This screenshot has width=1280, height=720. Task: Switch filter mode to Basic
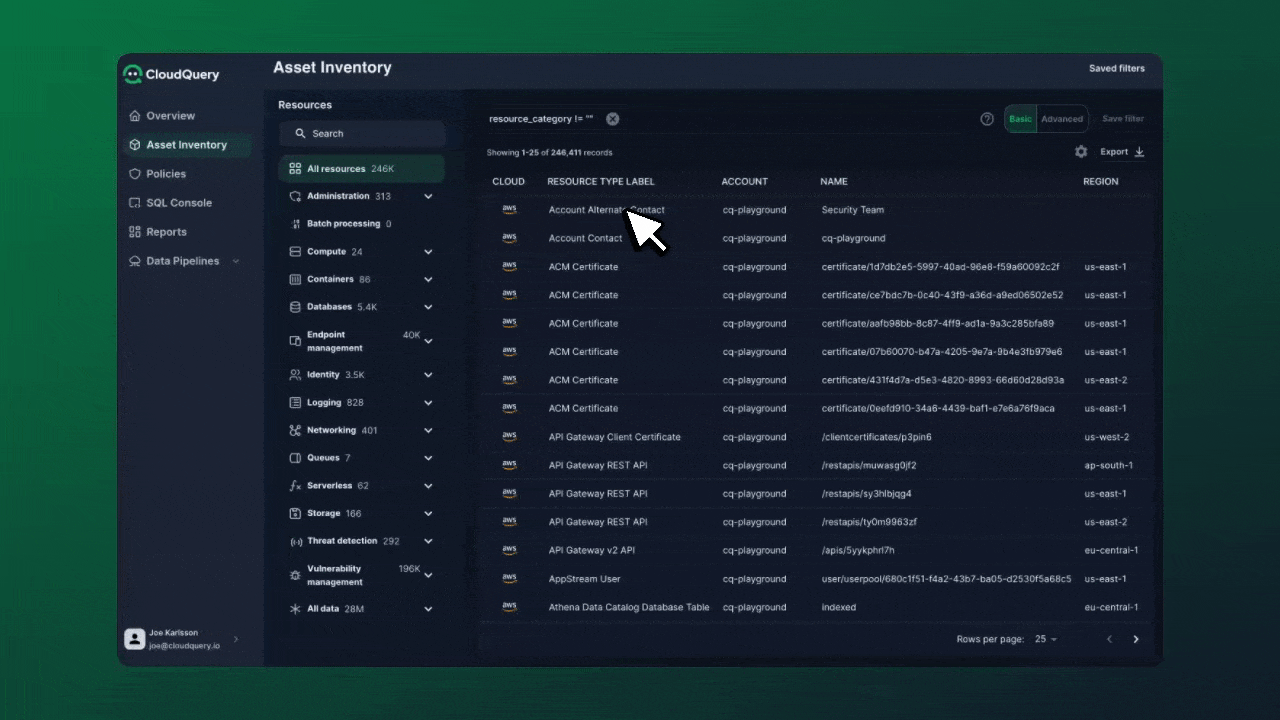point(1020,119)
